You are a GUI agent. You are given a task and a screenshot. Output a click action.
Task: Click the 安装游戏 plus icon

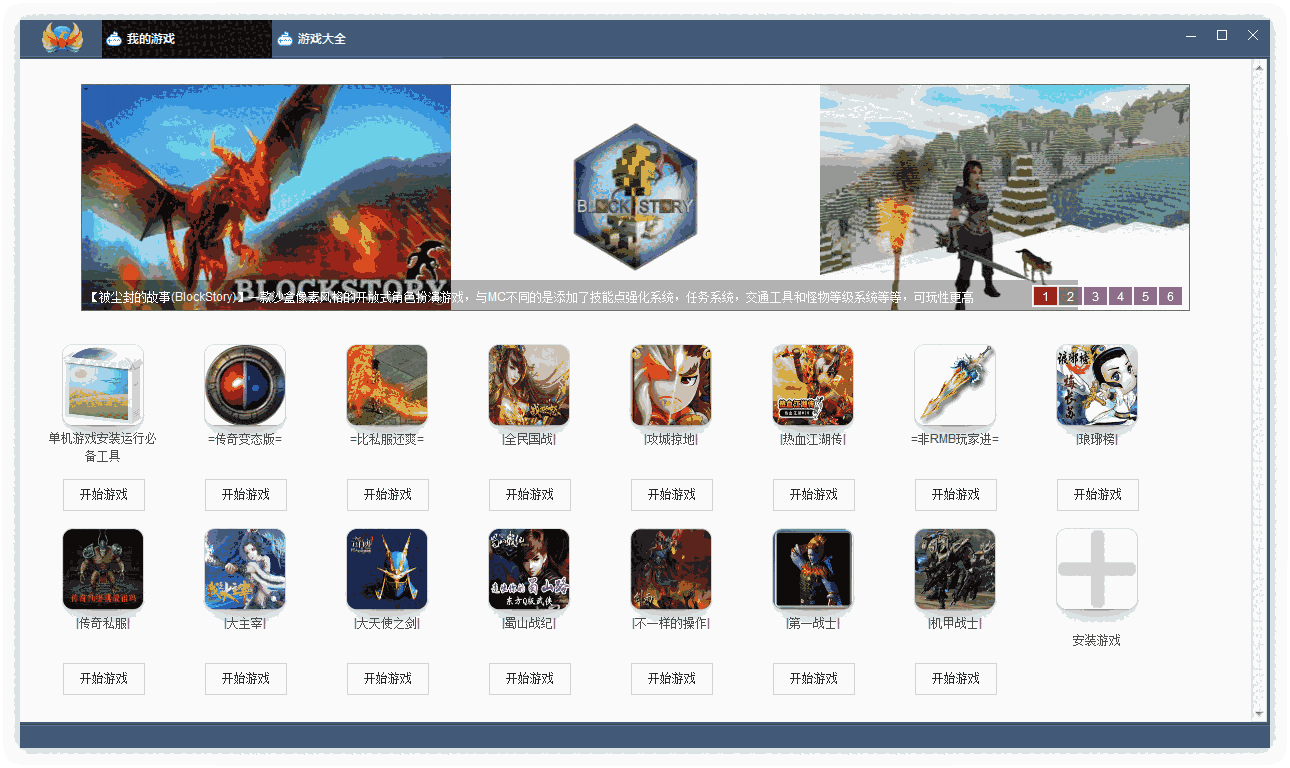tap(1097, 570)
